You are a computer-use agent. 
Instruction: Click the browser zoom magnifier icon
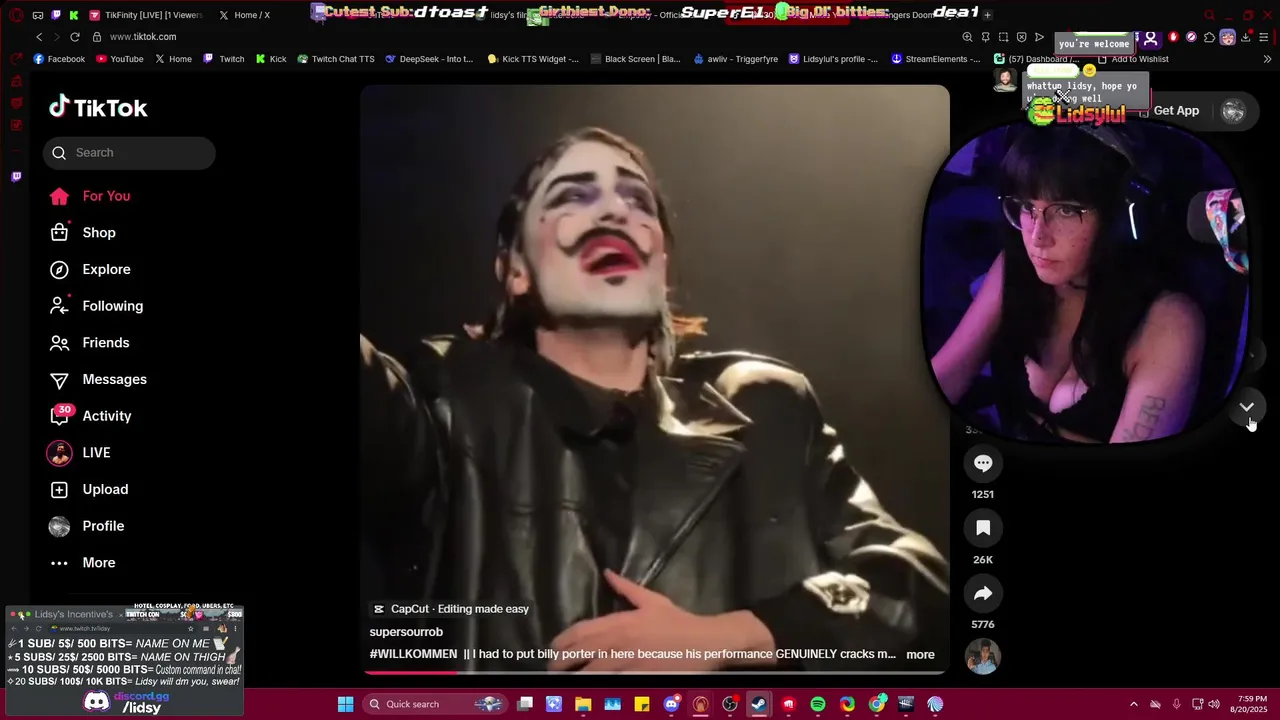tap(967, 37)
